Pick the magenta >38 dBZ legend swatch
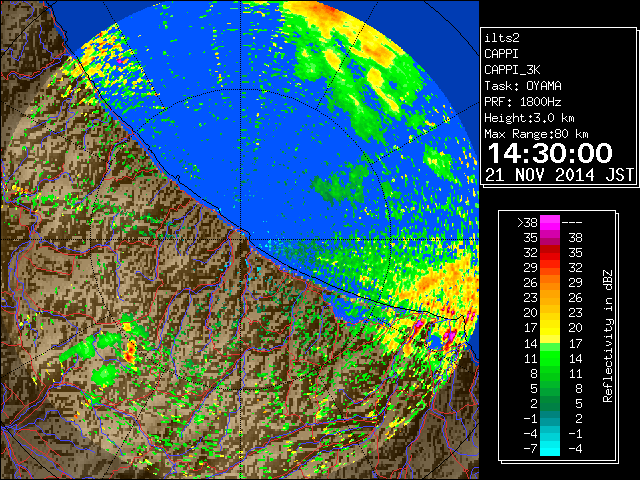This screenshot has width=640, height=480. pyautogui.click(x=550, y=223)
